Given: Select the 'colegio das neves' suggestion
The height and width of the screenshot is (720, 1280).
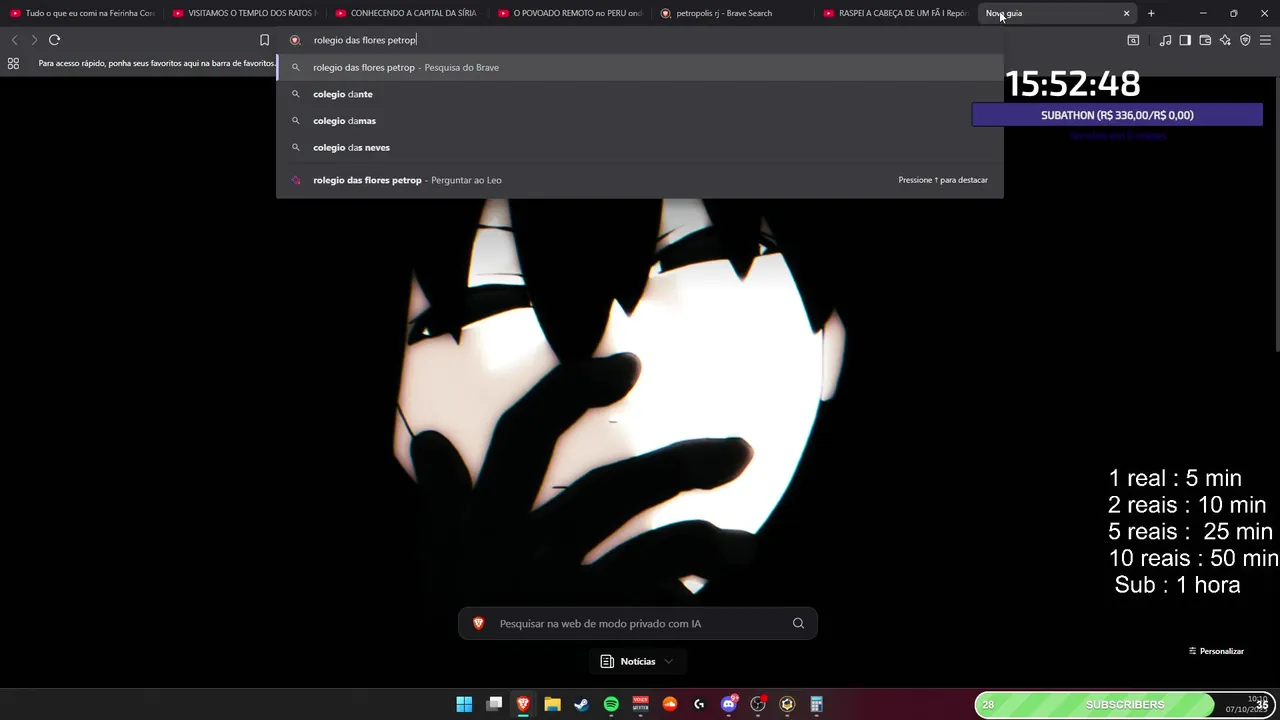Looking at the screenshot, I should (x=640, y=147).
